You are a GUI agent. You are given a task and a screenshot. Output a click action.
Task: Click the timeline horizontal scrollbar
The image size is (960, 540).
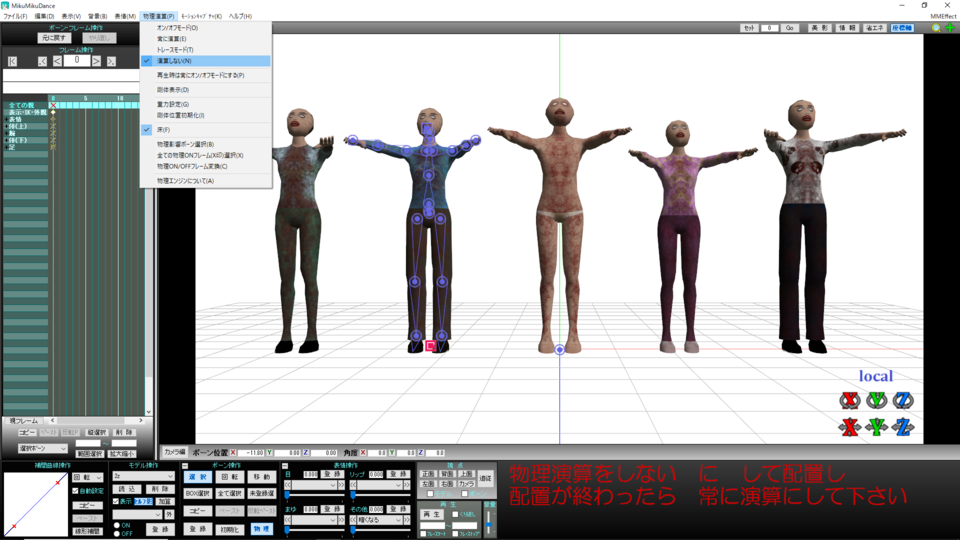tap(96, 421)
